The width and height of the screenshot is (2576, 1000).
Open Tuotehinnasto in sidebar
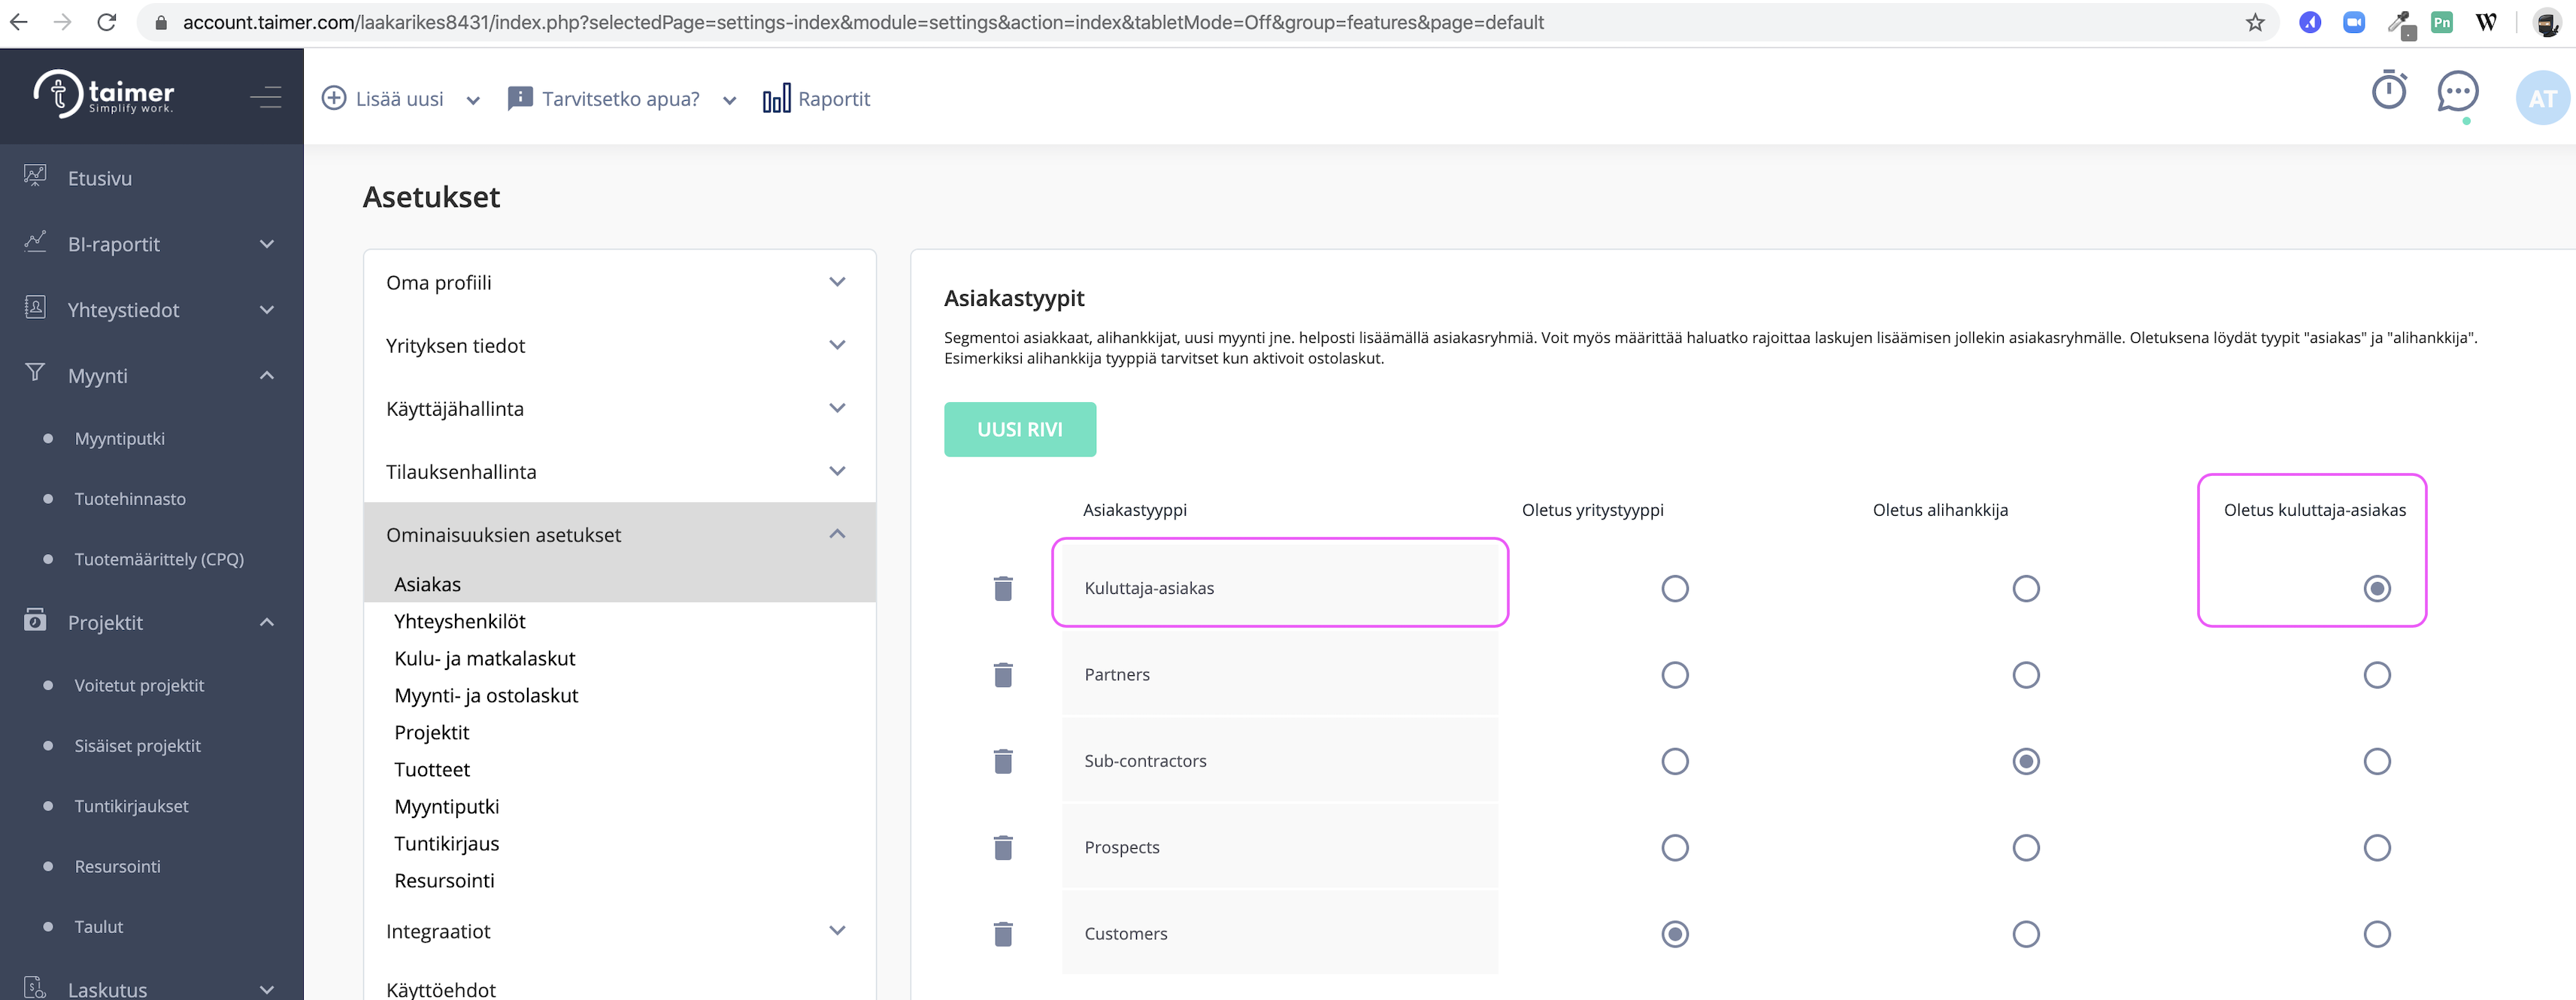[129, 498]
